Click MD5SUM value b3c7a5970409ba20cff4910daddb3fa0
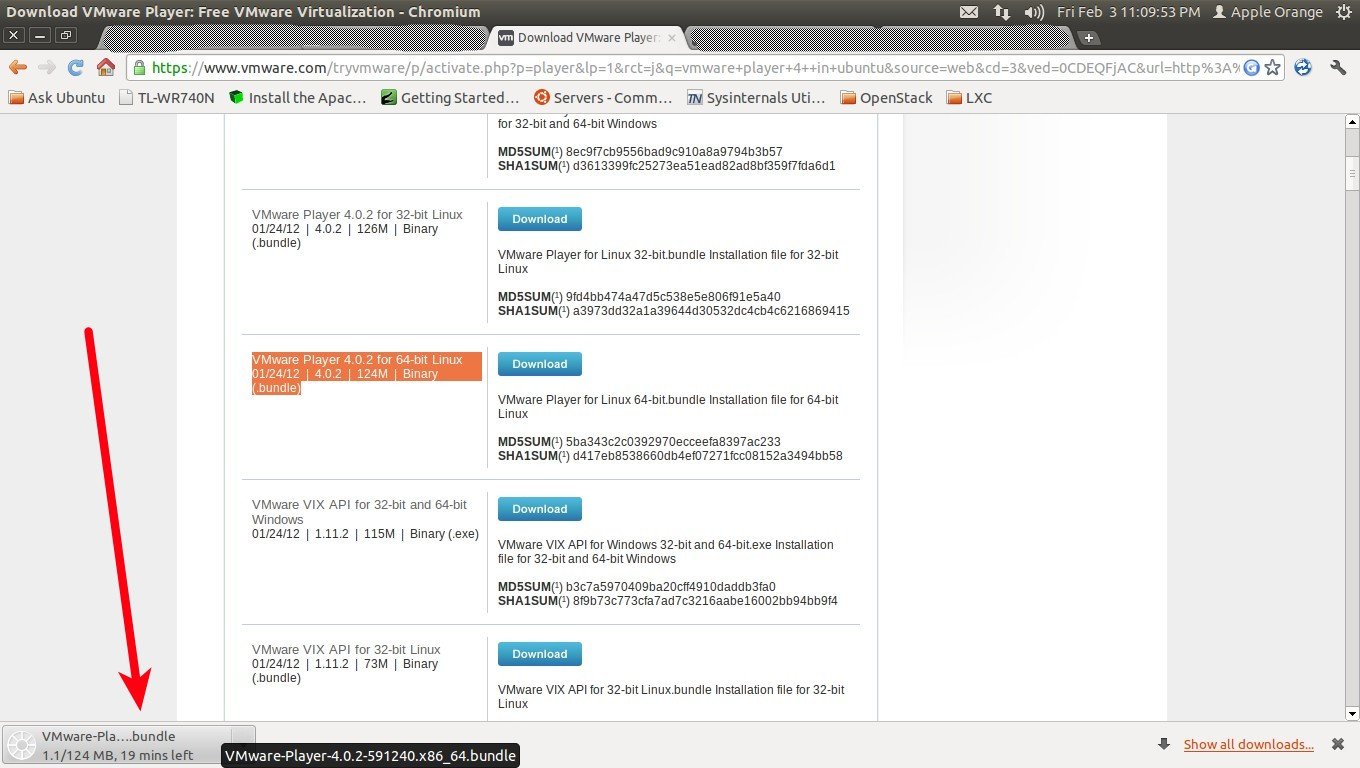Viewport: 1360px width, 768px height. click(x=671, y=587)
